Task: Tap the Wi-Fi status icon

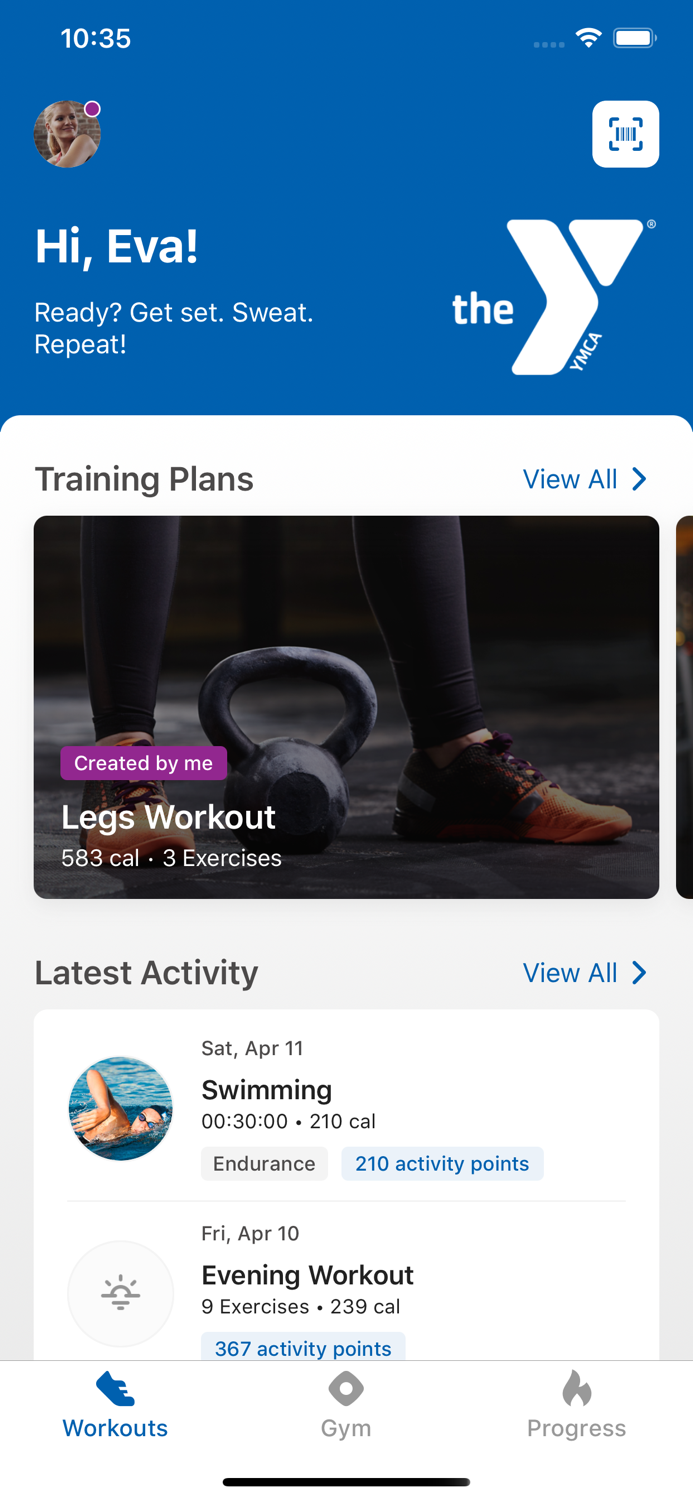Action: pyautogui.click(x=588, y=39)
